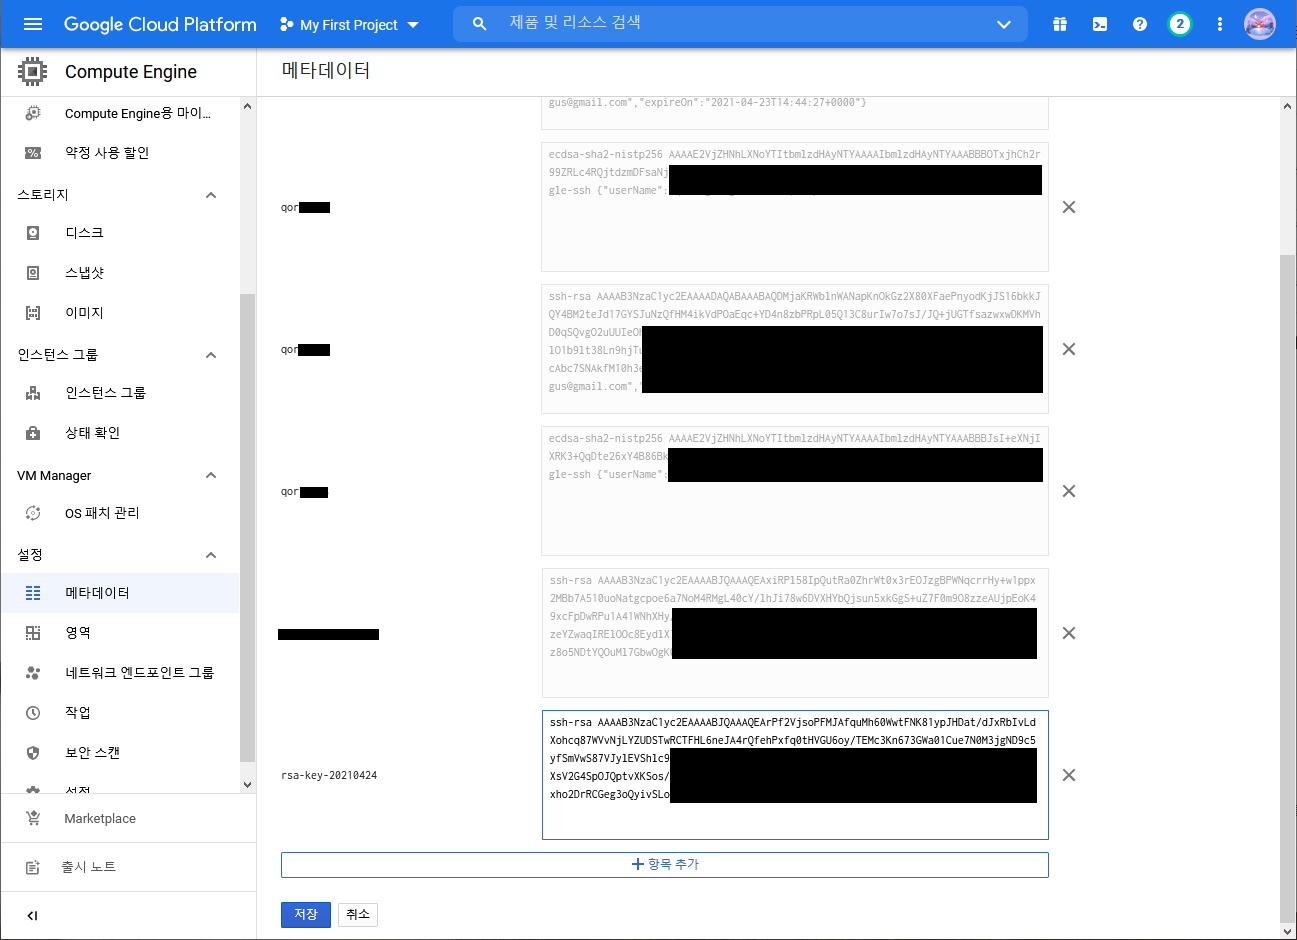Click into the products and resources search field
Screen dimensions: 1297x940
(740, 23)
